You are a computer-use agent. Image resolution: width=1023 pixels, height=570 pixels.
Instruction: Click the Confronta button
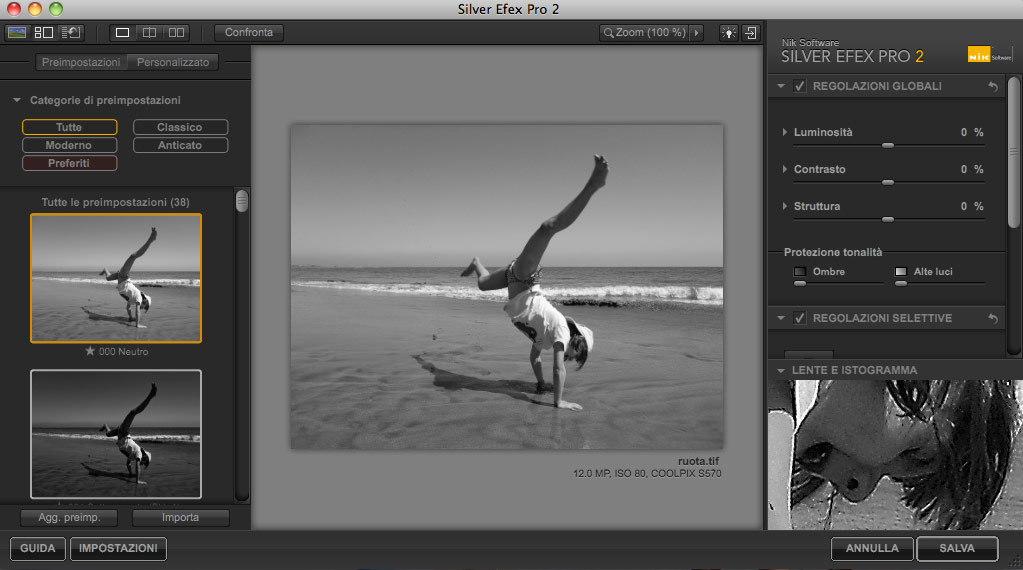(249, 33)
